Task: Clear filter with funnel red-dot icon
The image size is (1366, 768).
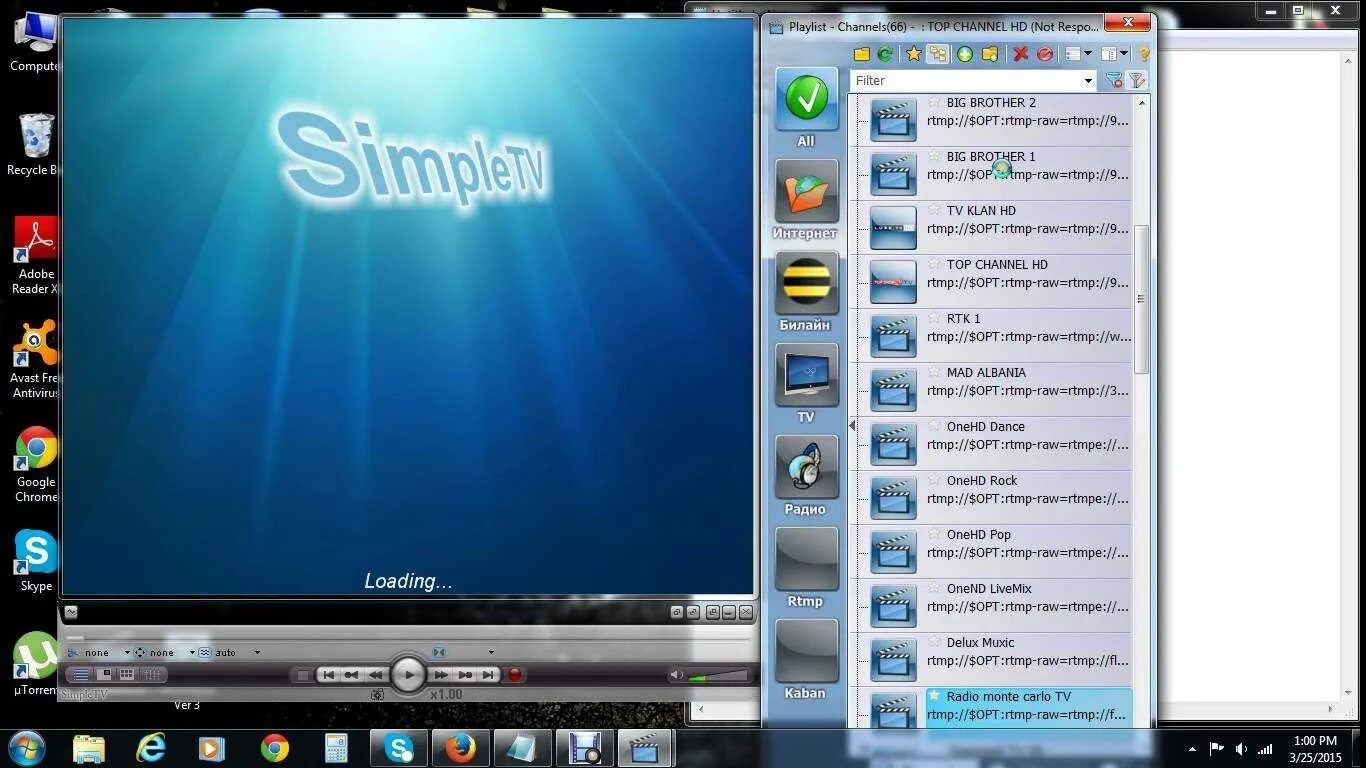Action: [1114, 80]
